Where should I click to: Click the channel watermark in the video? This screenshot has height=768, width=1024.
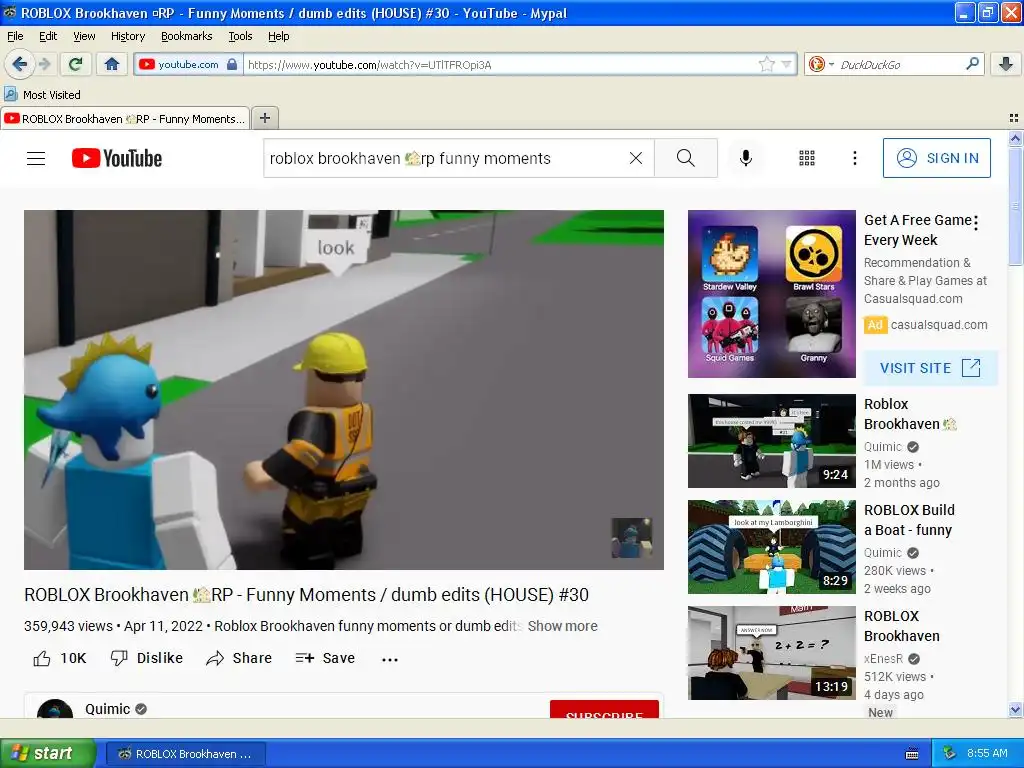pos(632,537)
